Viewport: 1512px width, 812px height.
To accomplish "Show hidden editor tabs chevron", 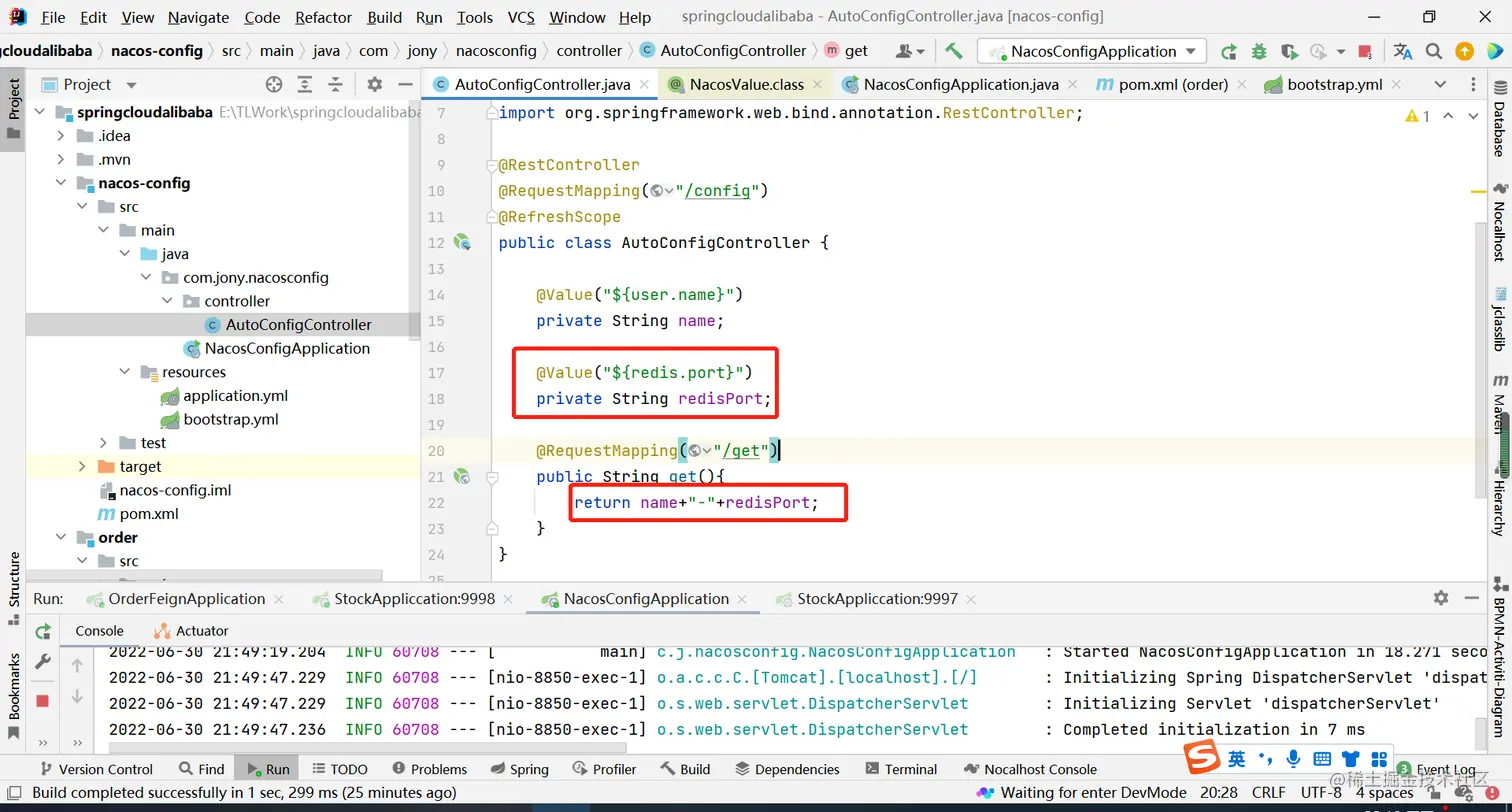I will [x=1440, y=84].
